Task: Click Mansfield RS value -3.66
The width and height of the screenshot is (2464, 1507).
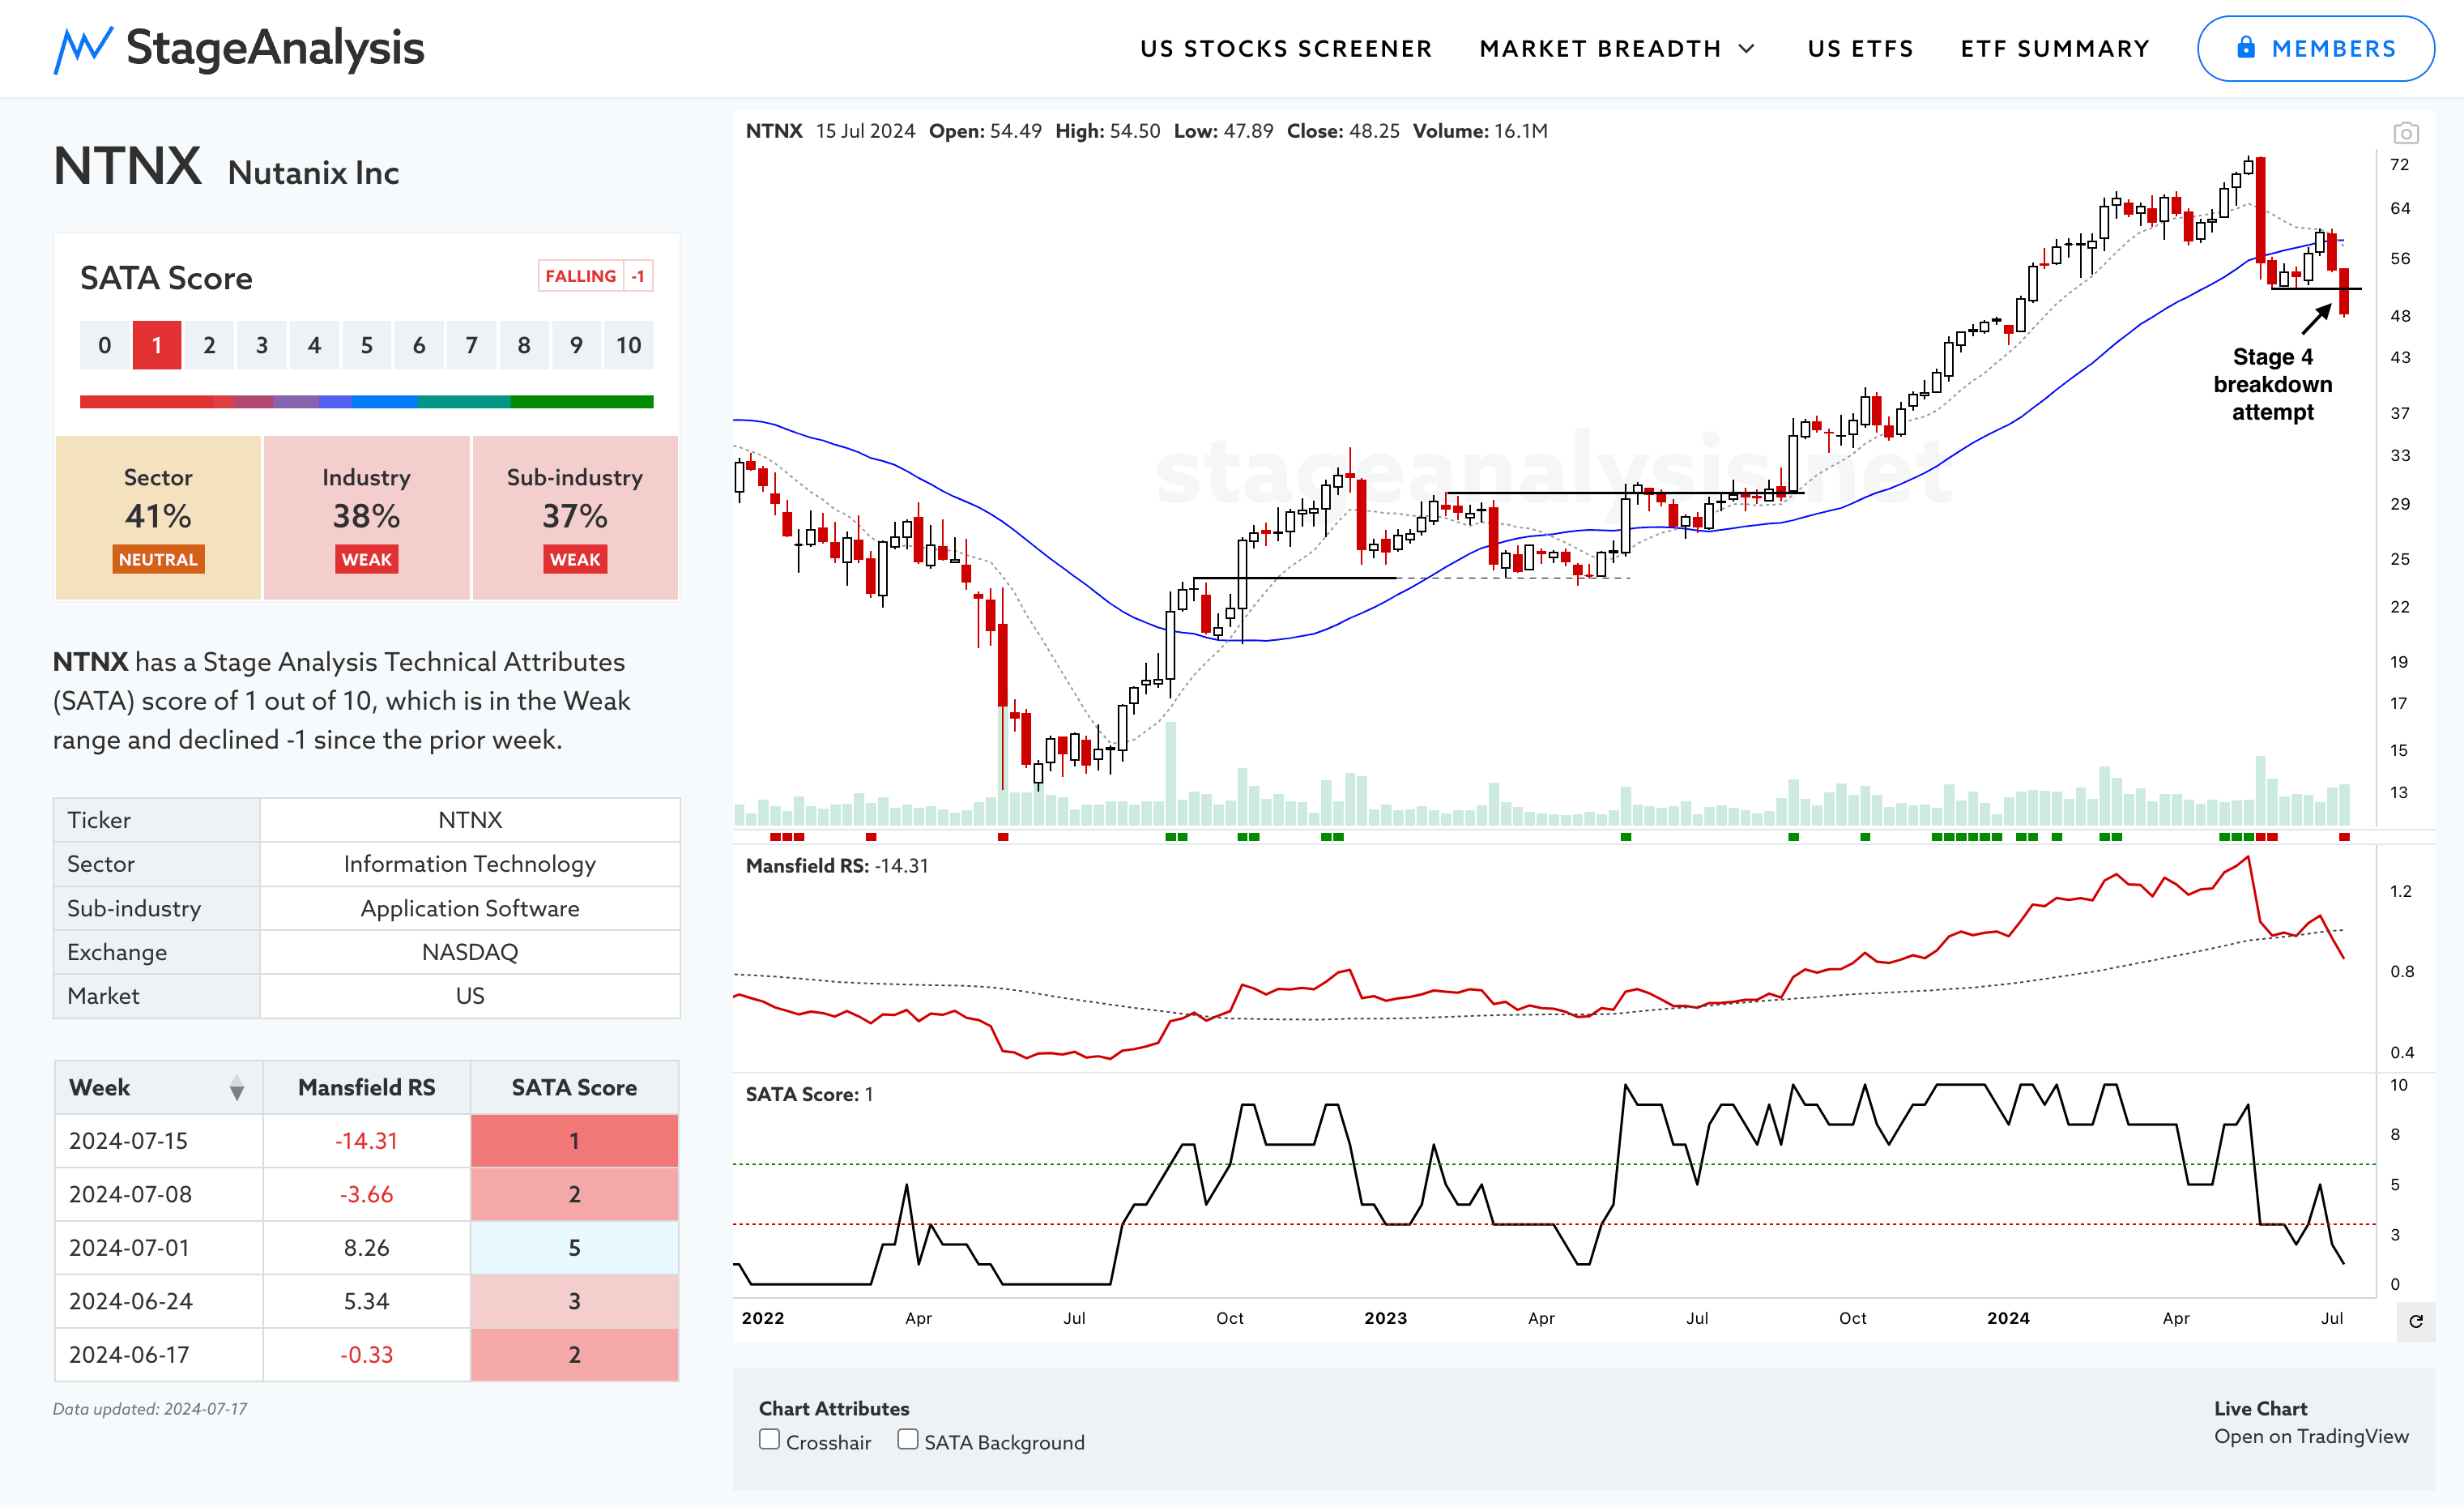Action: [366, 1195]
